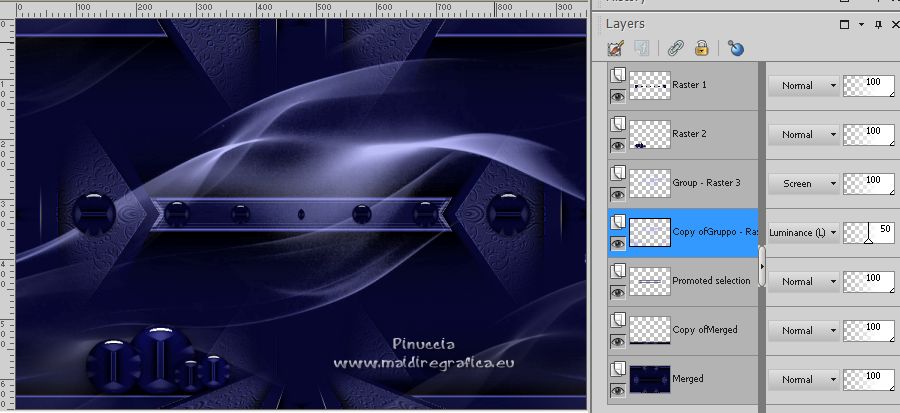
Task: Click the palette splitter expand arrow handle
Action: point(762,266)
